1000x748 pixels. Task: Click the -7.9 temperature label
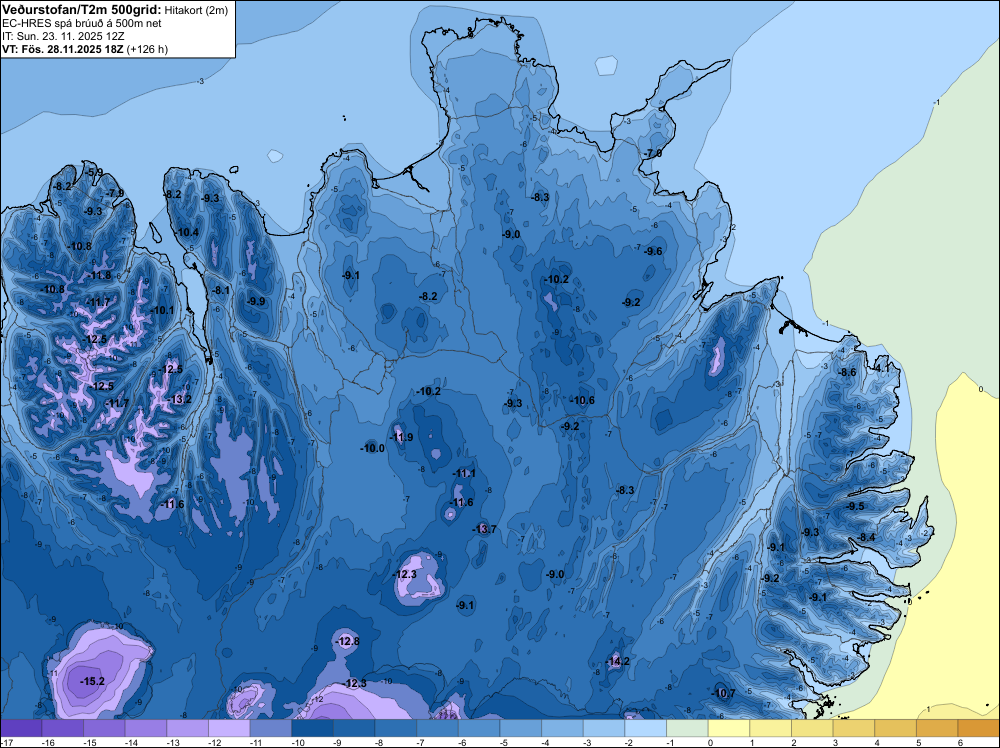tap(115, 193)
